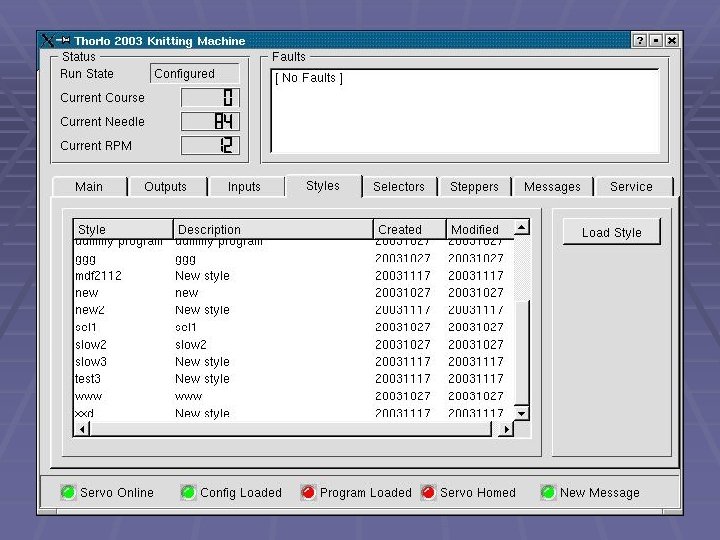Click the Servo Homed red indicator
Screen dimensions: 720x540
(428, 493)
